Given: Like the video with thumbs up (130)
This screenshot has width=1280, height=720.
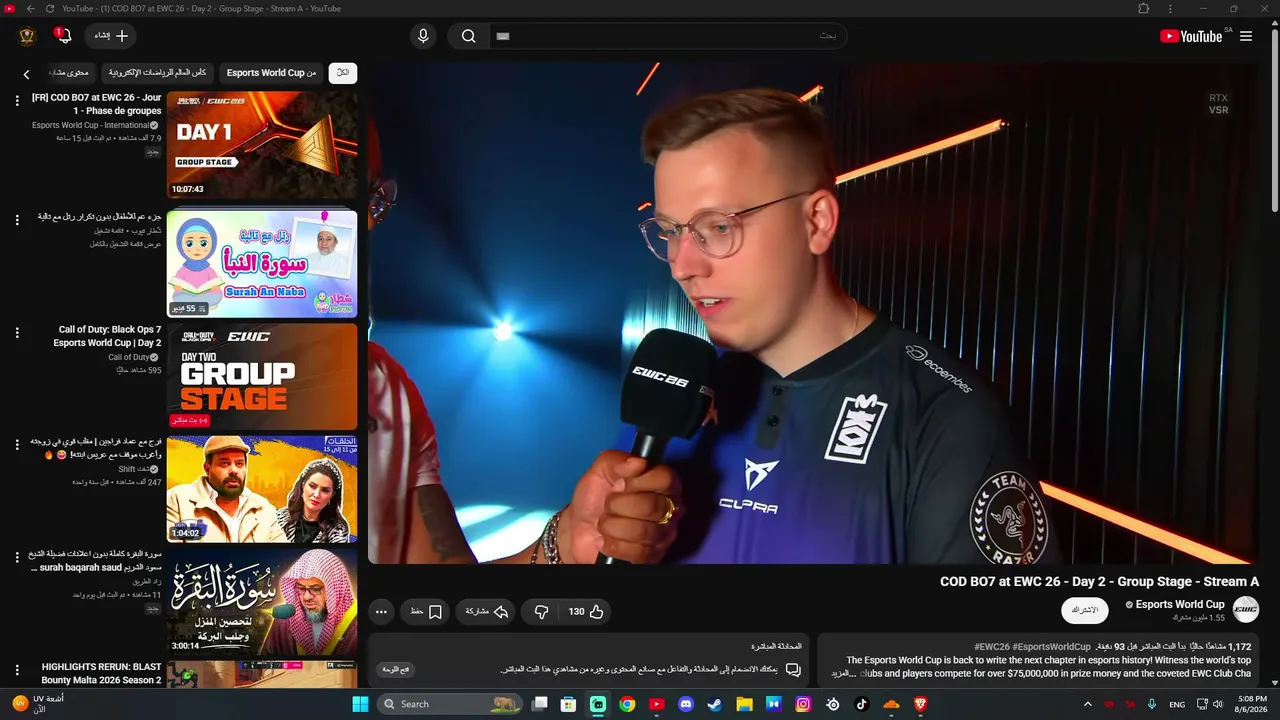Looking at the screenshot, I should tap(585, 611).
